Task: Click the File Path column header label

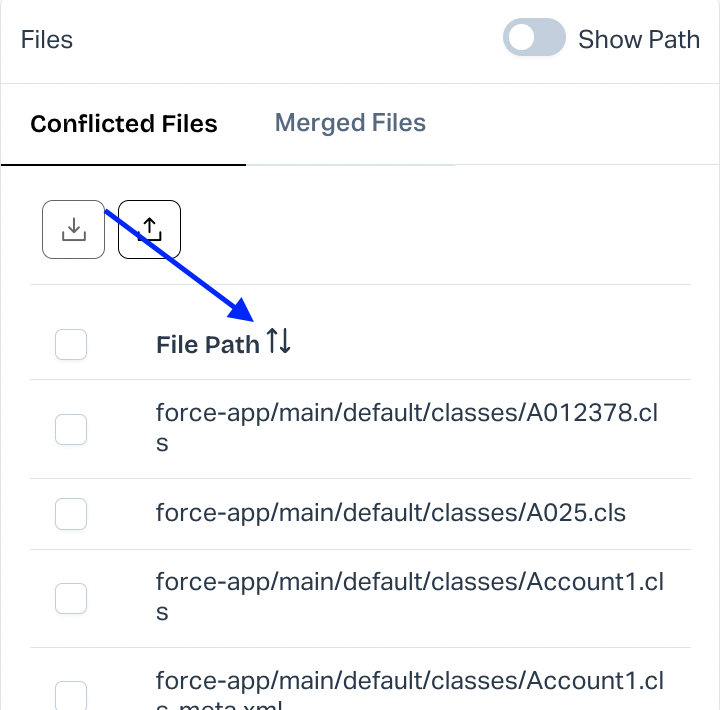Action: tap(208, 345)
